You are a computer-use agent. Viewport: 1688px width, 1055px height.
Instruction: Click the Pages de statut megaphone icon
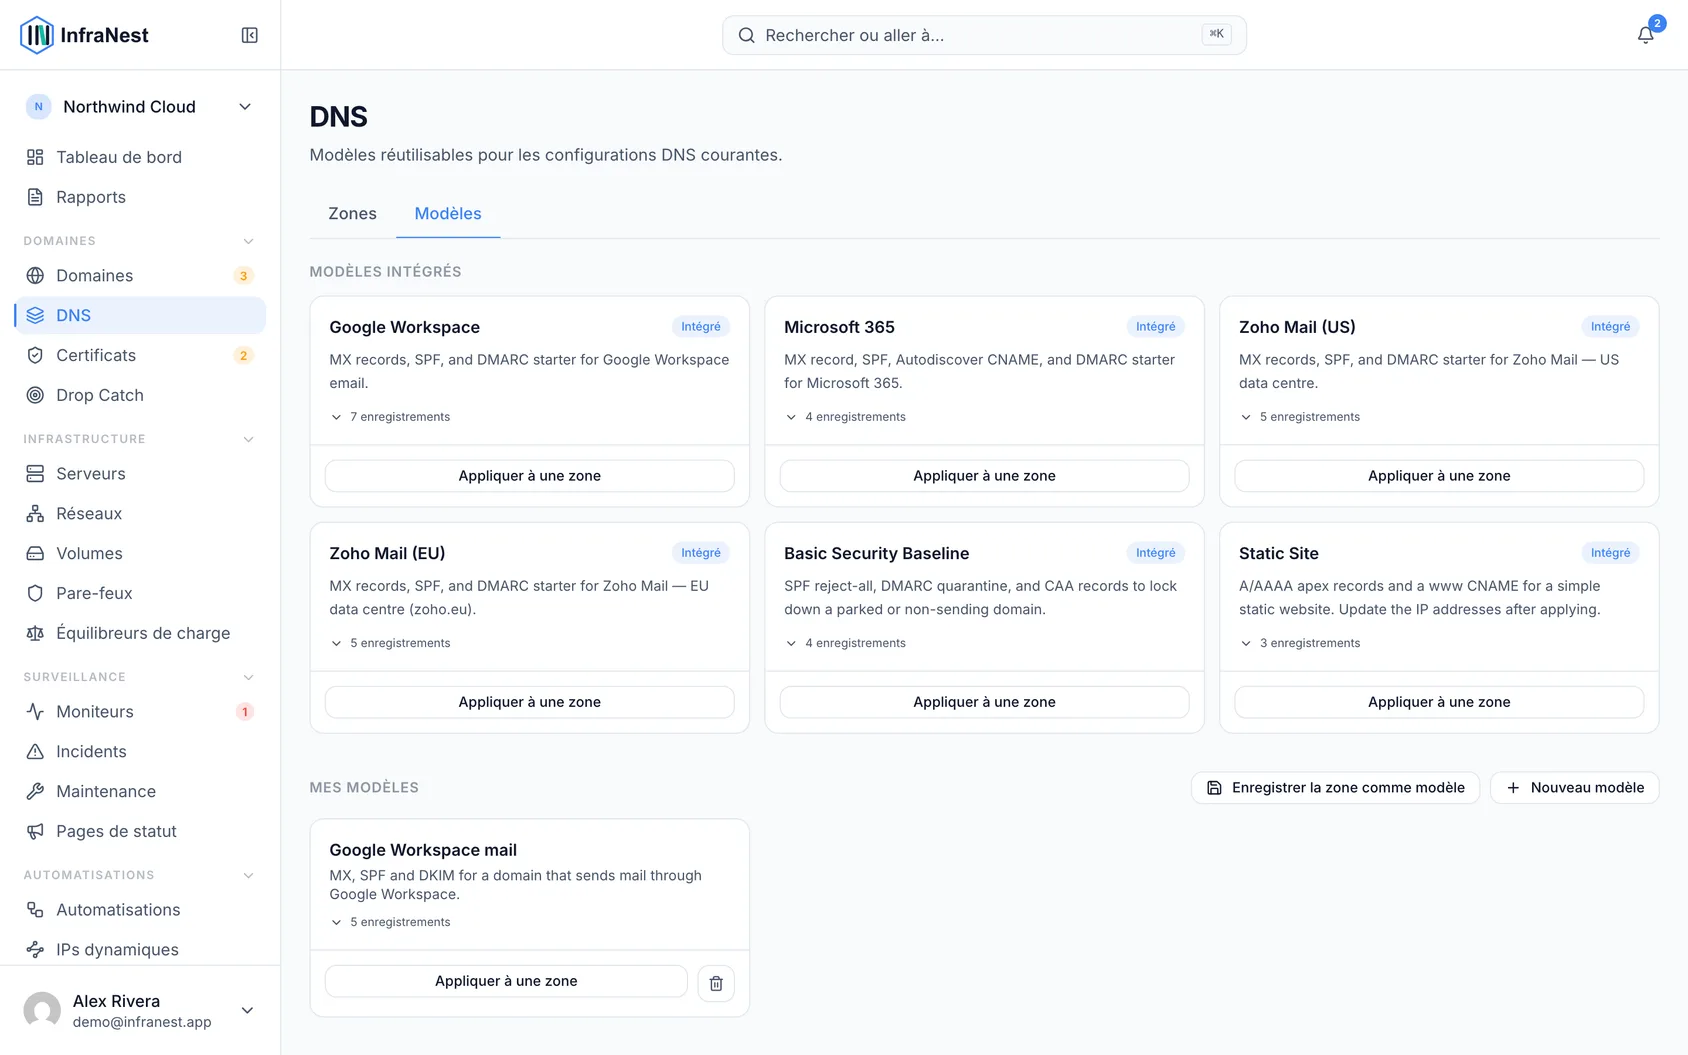pos(35,831)
